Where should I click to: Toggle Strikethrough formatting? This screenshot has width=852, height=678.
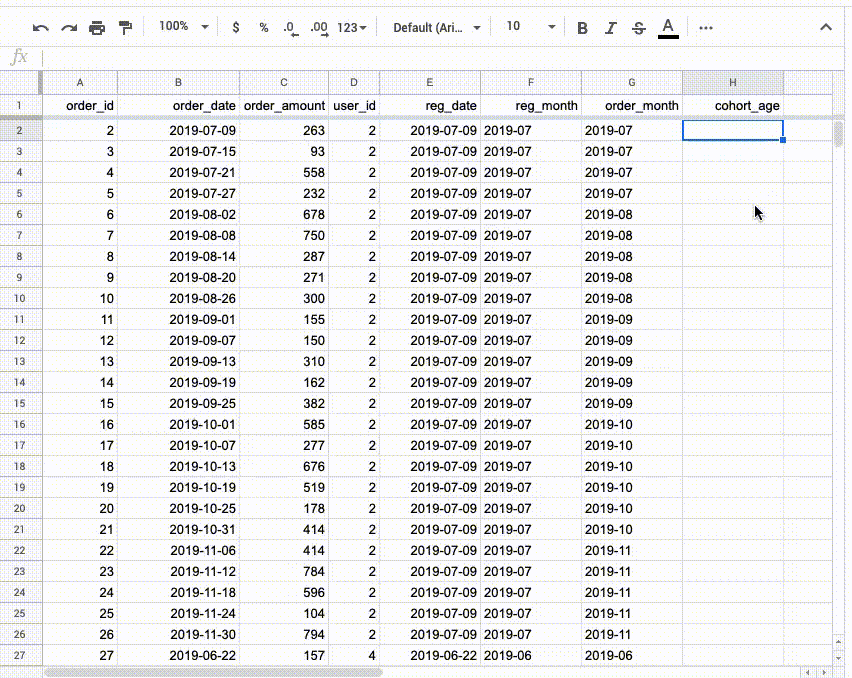click(639, 28)
